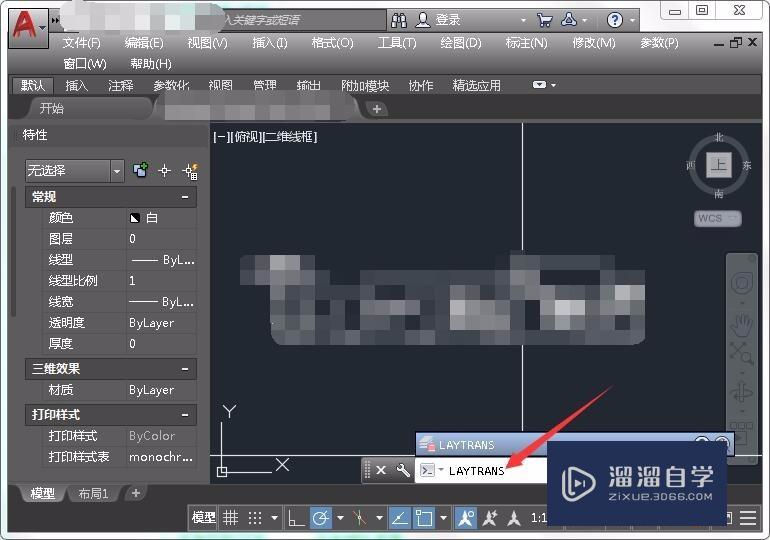Open the Full Navigation Wheel in navigation bar
770x540 pixels.
pyautogui.click(x=742, y=283)
